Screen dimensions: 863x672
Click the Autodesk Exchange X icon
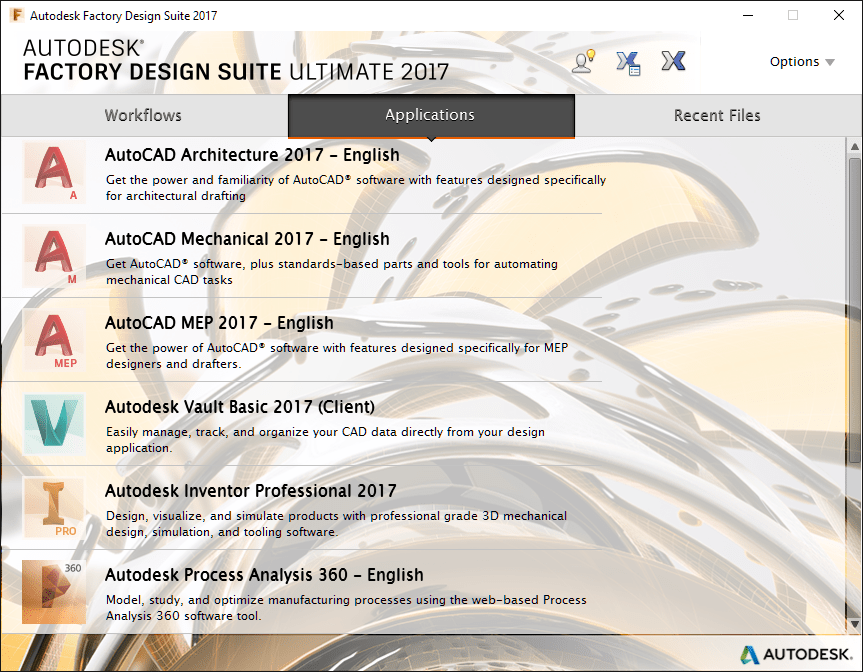(x=672, y=61)
